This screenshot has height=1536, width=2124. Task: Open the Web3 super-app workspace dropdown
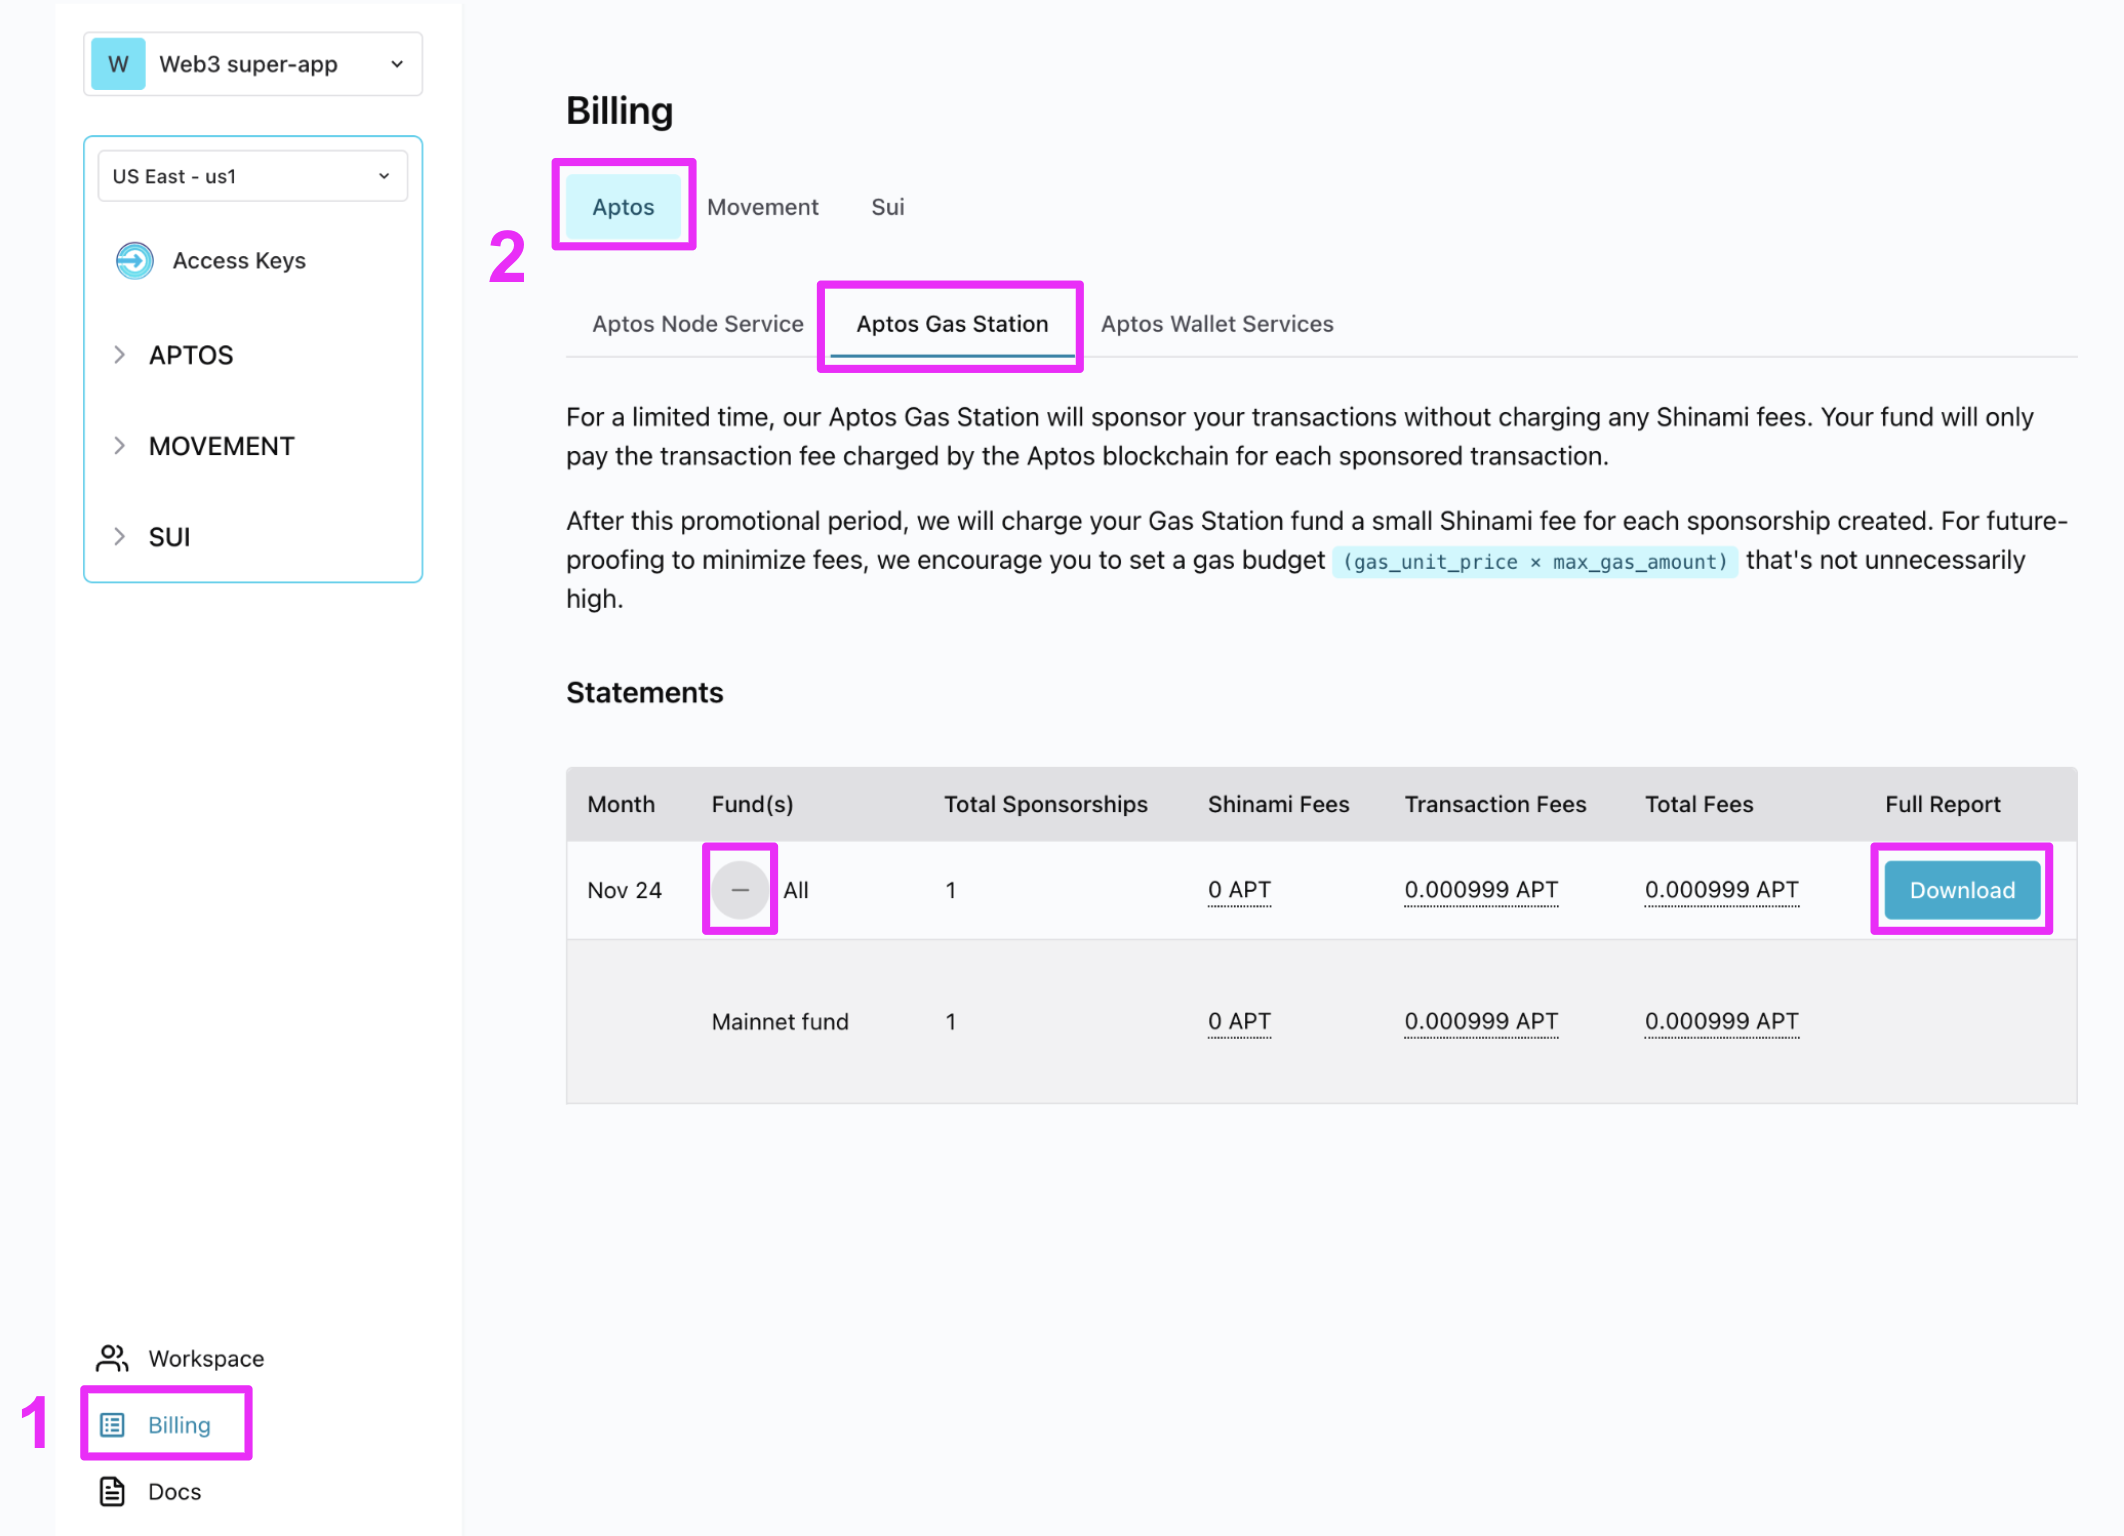pos(253,65)
